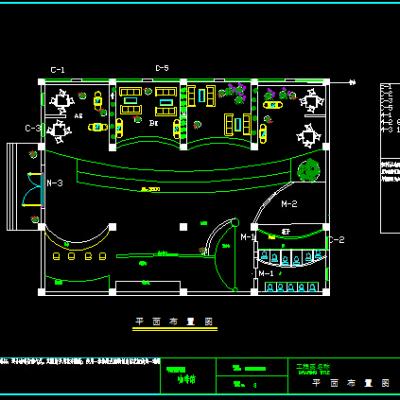Select the arrow at the top-right wall end
Screen dimensions: 400x400
352,82
